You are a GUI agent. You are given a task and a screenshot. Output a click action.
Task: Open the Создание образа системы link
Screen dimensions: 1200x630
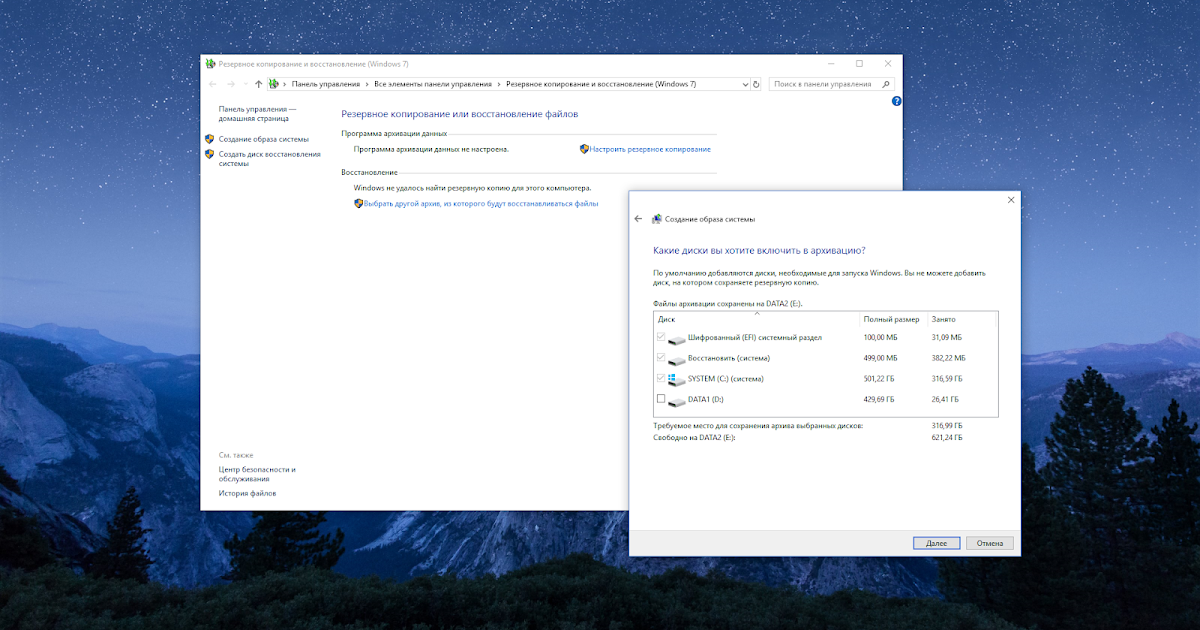(x=264, y=139)
